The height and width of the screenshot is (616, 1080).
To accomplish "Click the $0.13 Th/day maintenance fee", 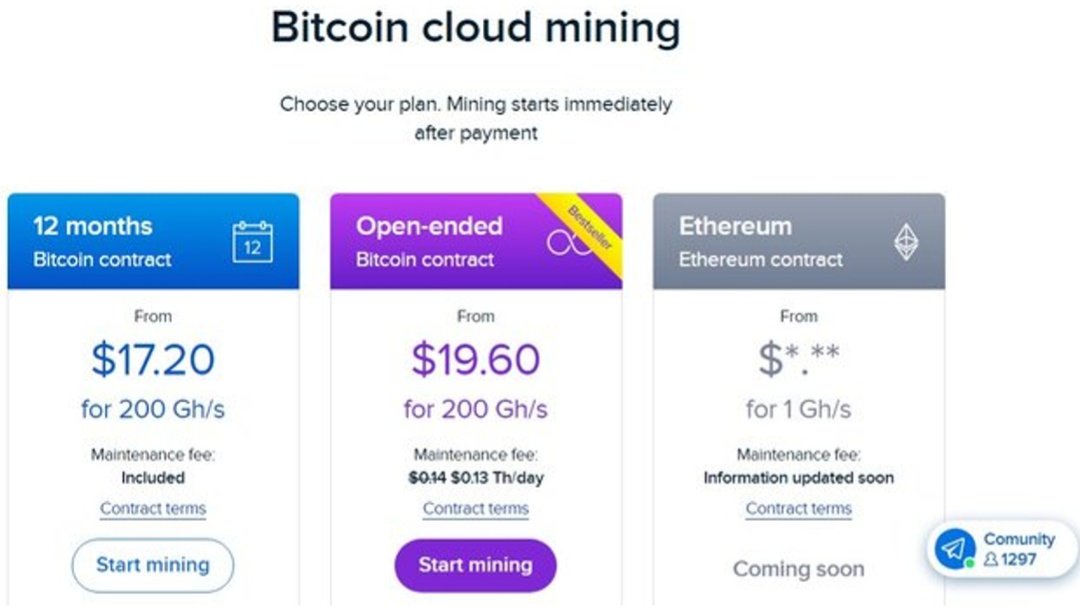I will coord(497,478).
